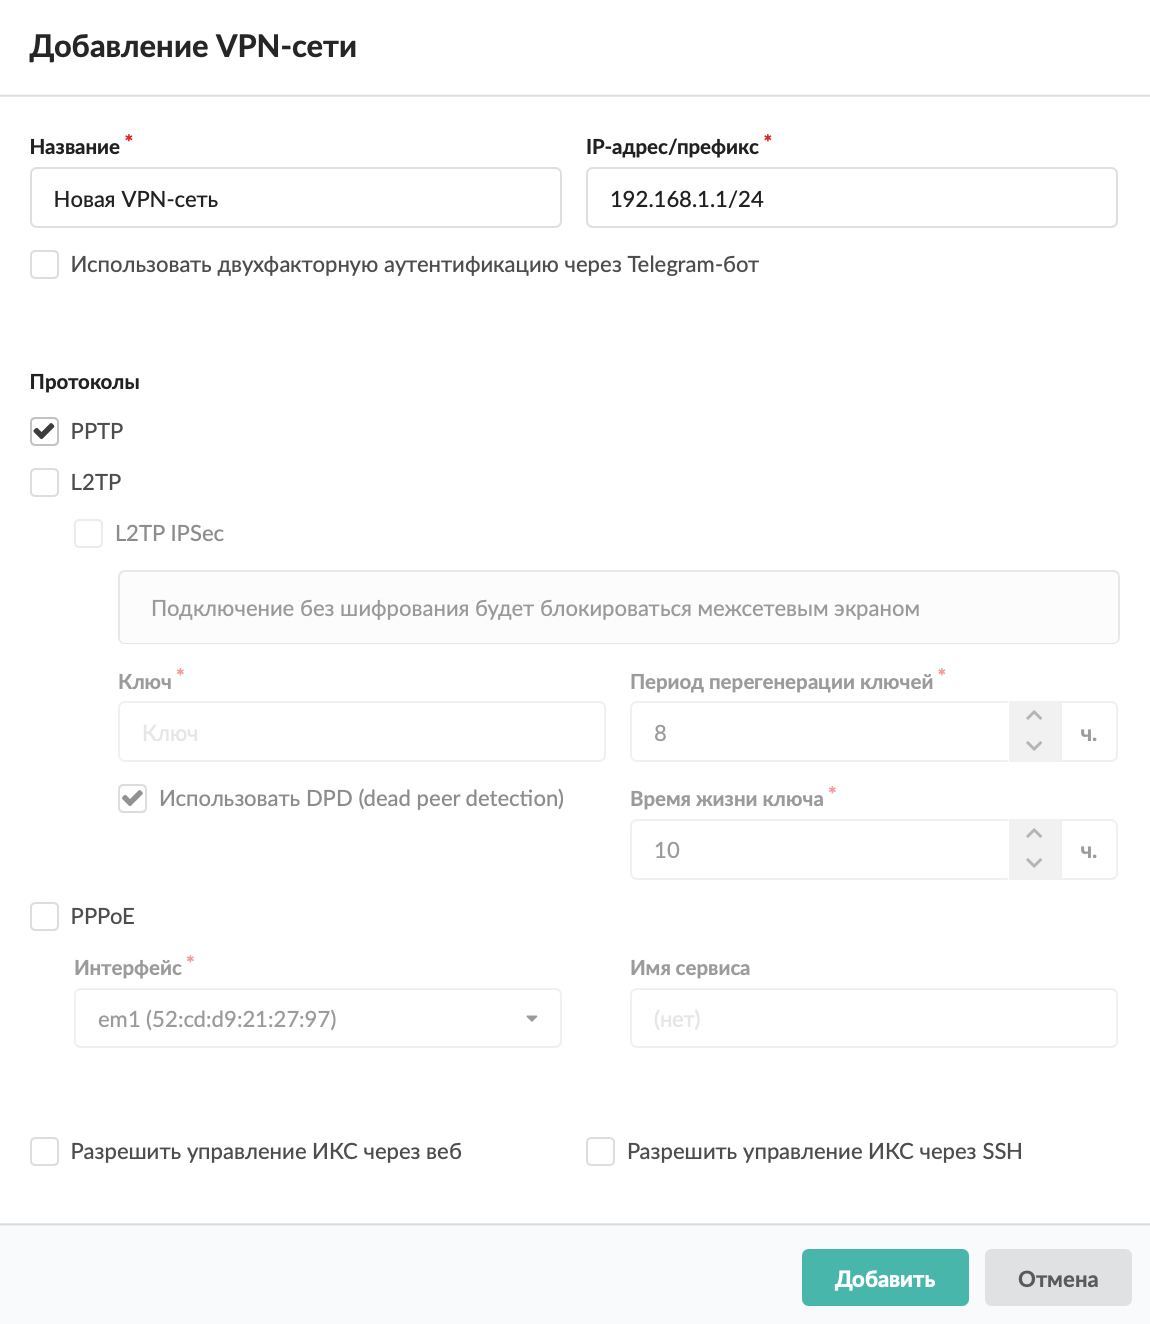This screenshot has width=1150, height=1324.
Task: Allow ИКС management via SSH checkbox
Action: [601, 1151]
